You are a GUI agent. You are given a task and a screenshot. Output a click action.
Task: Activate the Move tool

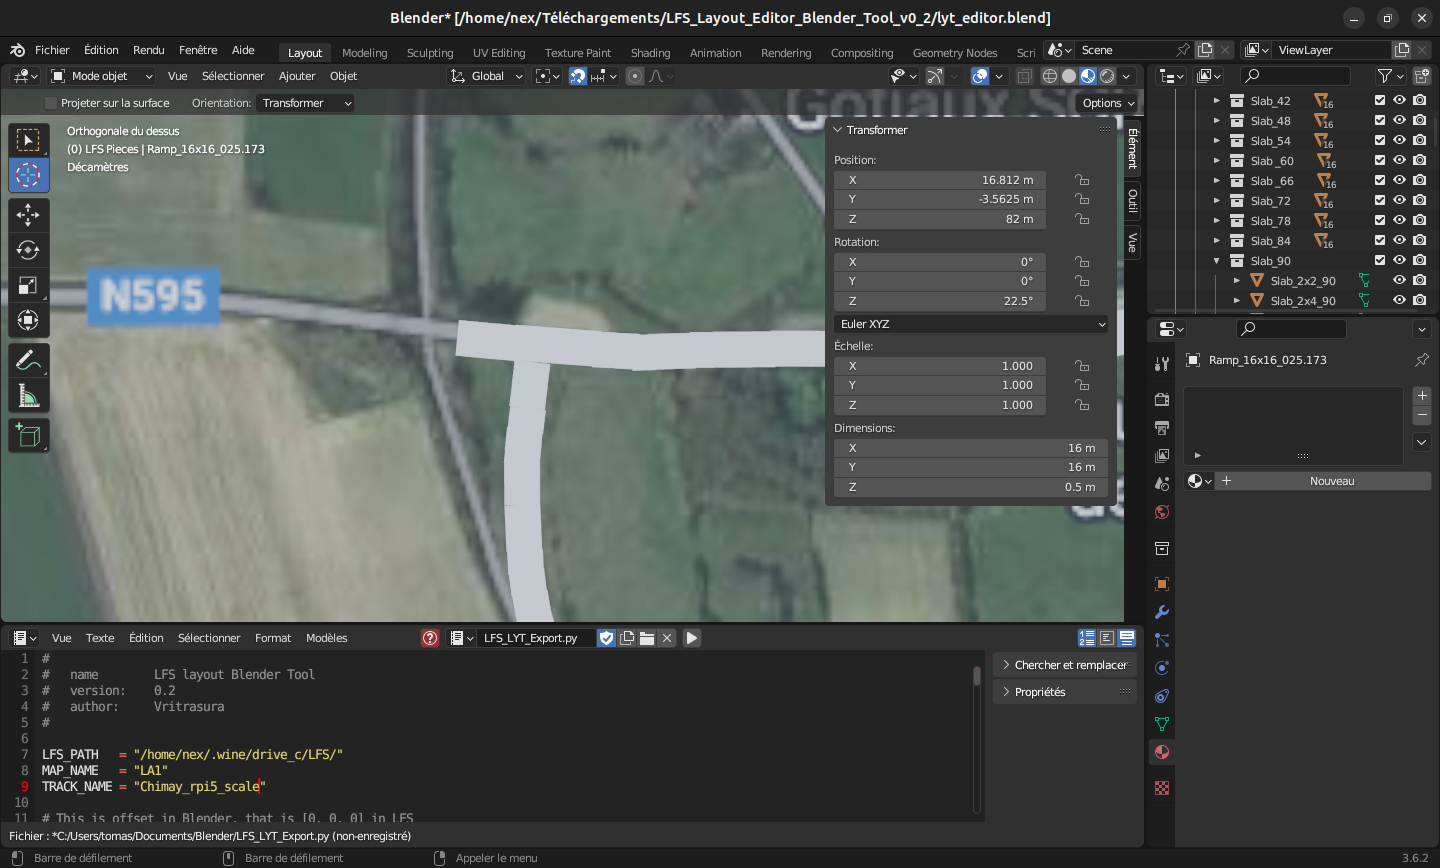click(x=28, y=215)
